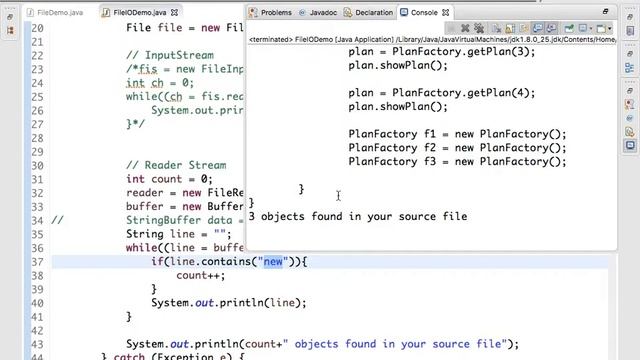Click line number 43 in the editor ruler
Image resolution: width=640 pixels, height=360 pixels.
tap(37, 344)
